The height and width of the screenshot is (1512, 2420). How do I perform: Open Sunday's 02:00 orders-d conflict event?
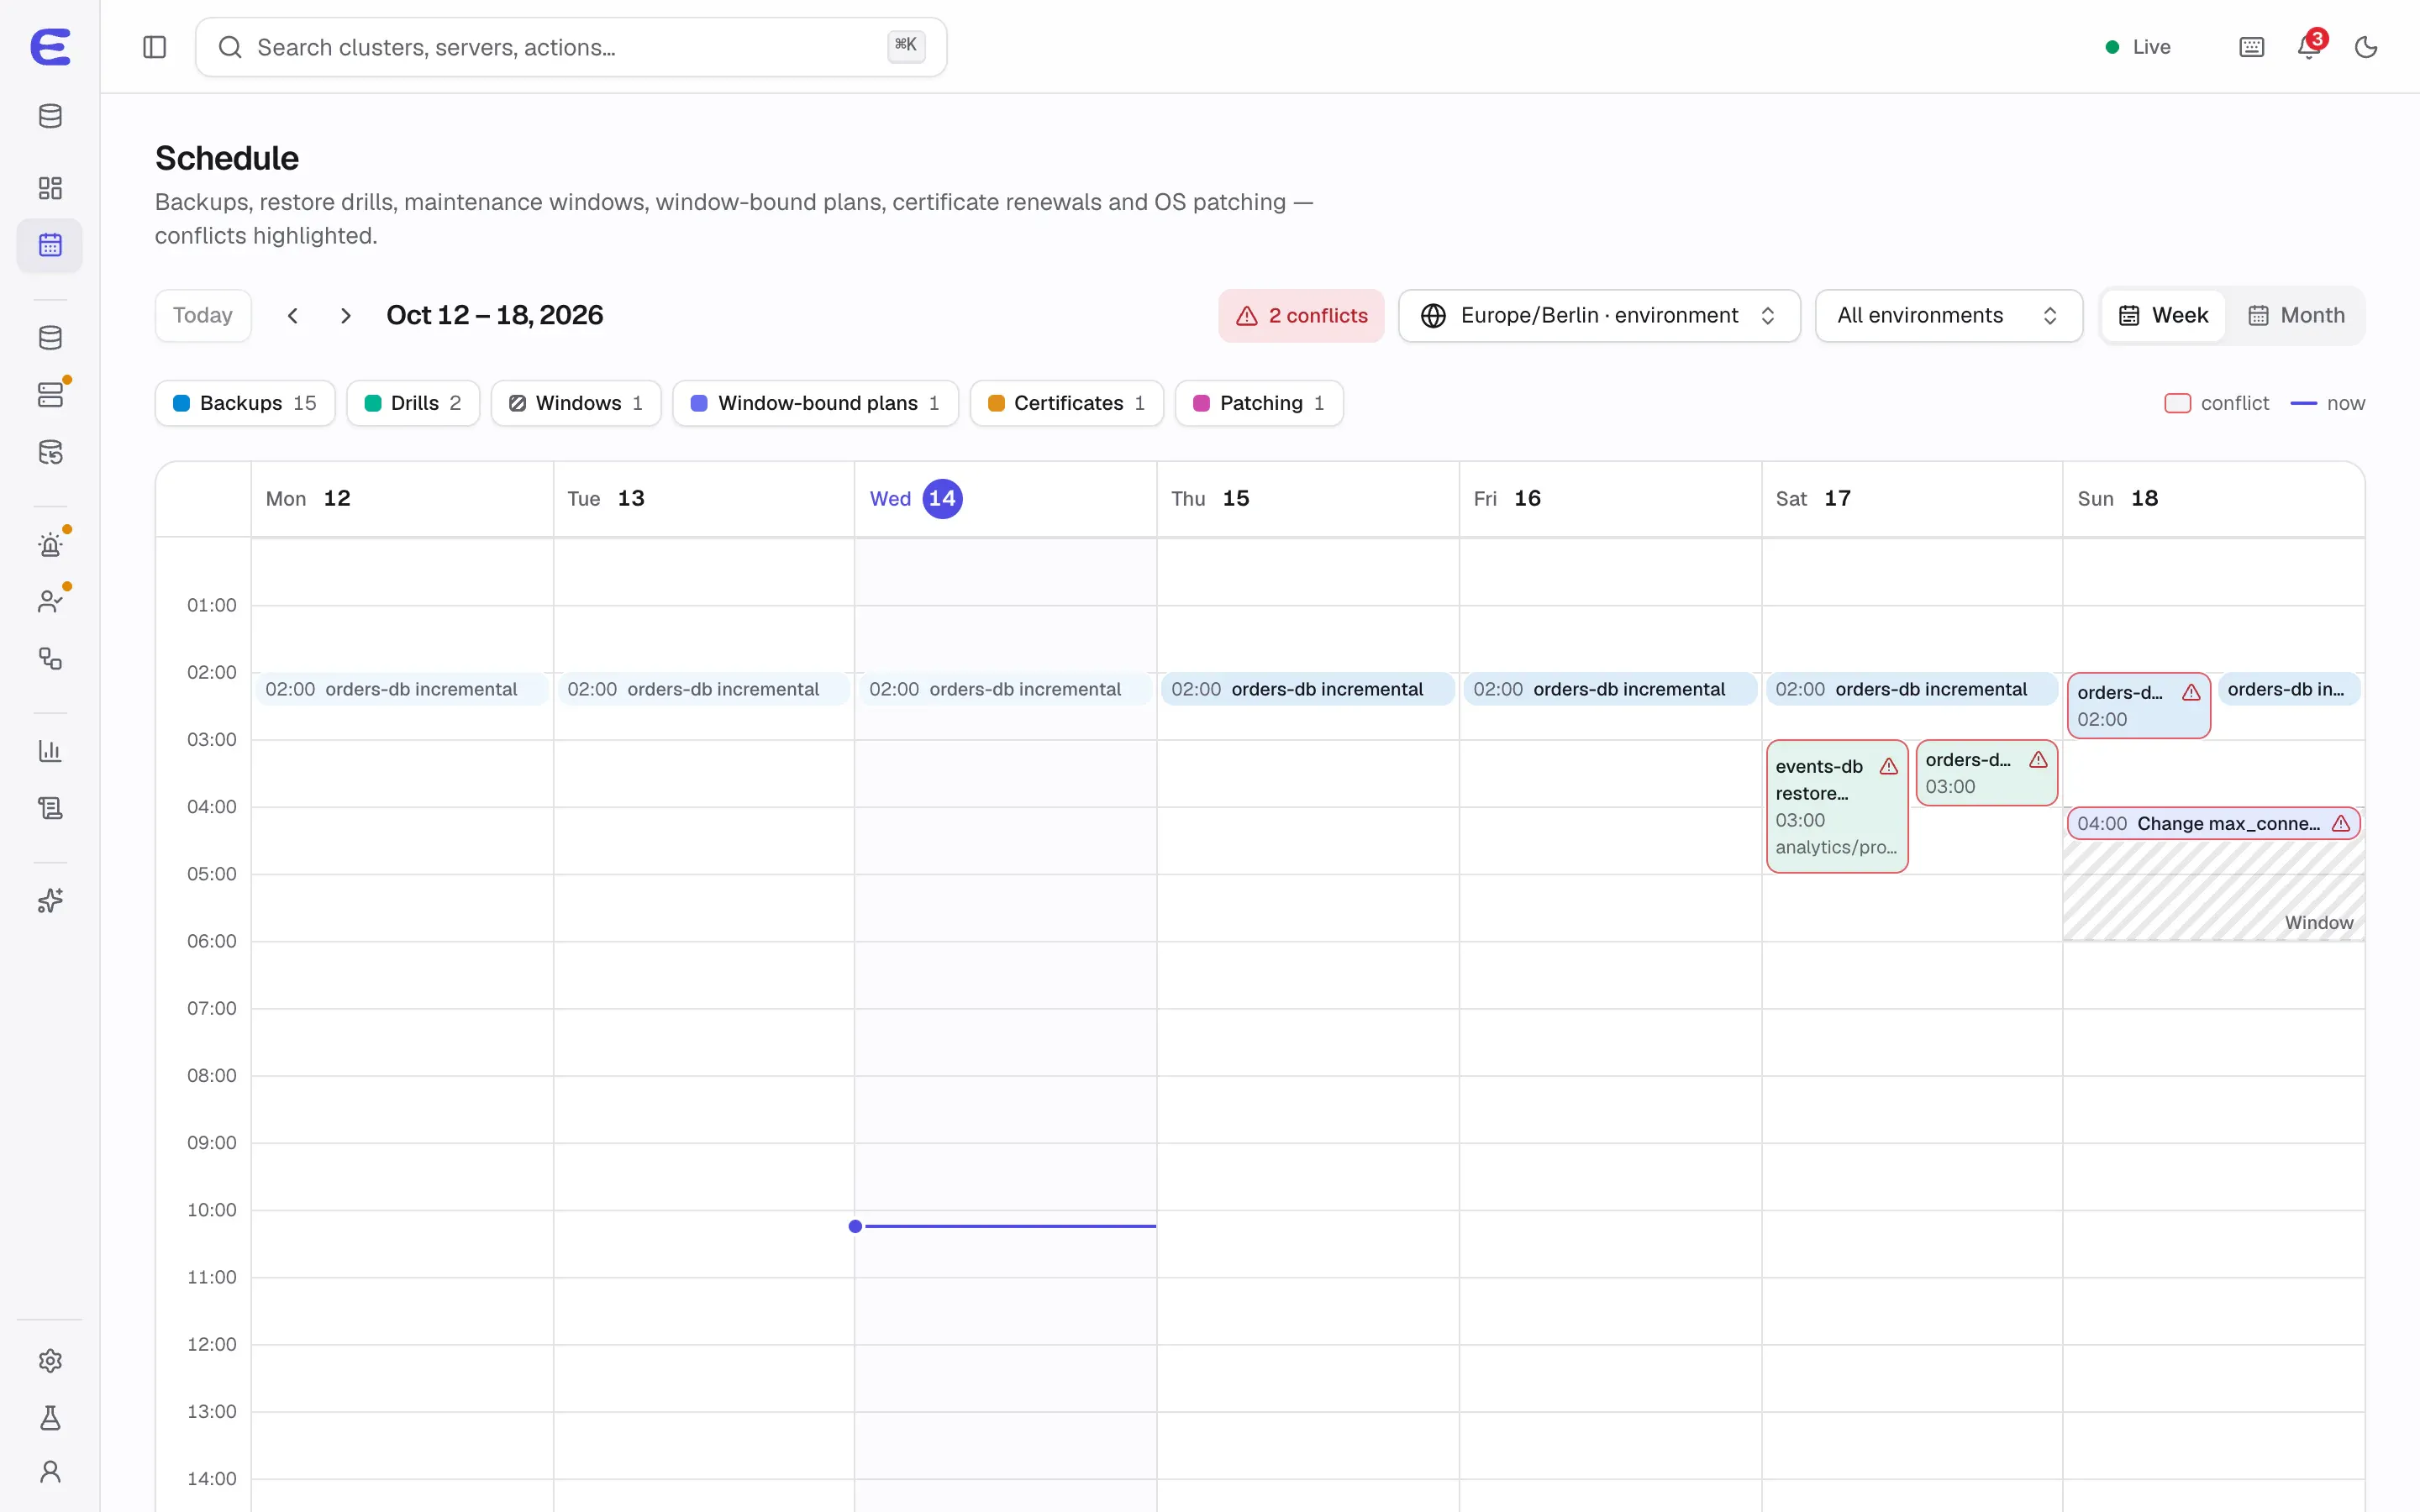click(2138, 706)
